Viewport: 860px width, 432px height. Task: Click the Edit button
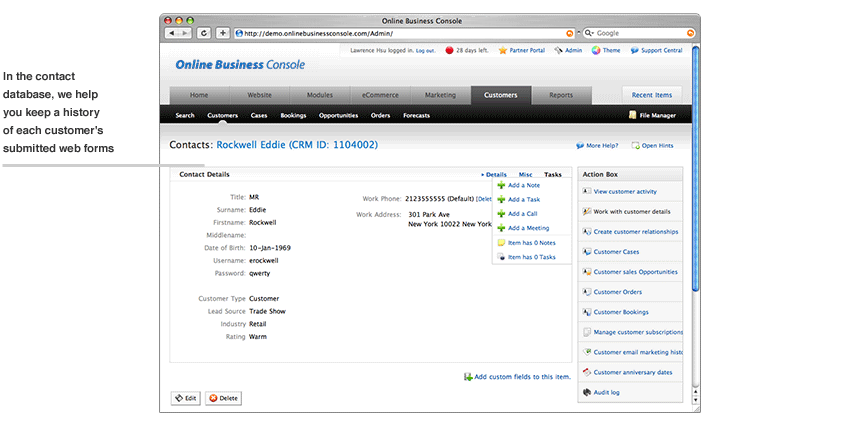[x=185, y=398]
